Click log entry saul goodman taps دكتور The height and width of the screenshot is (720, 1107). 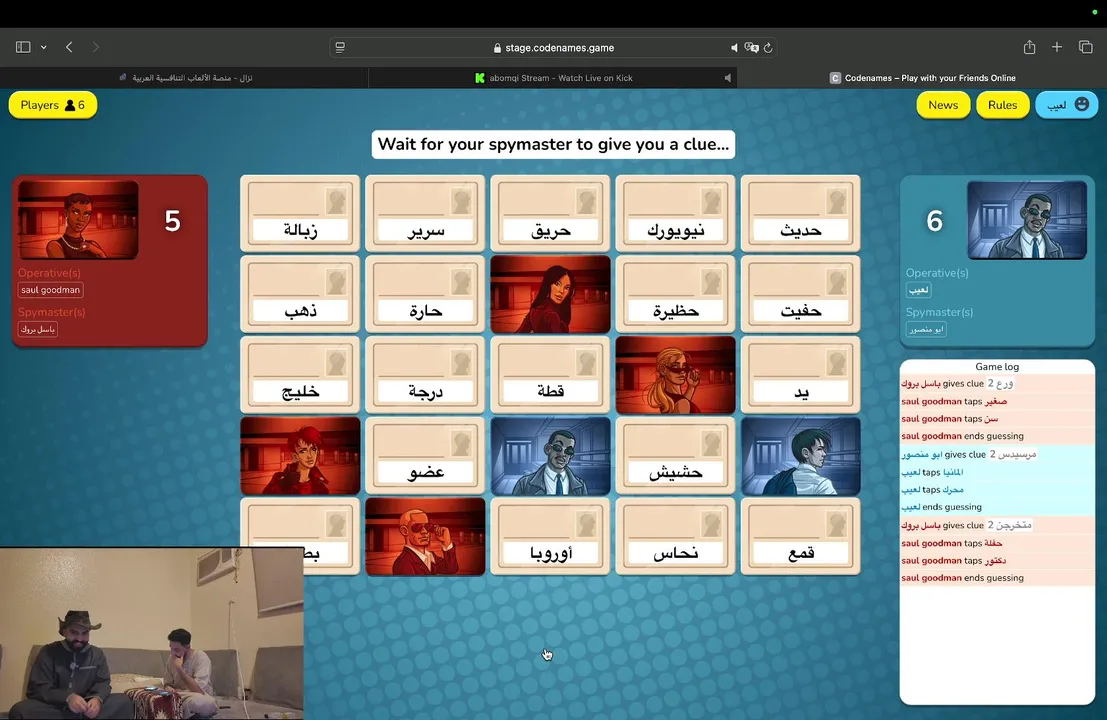(997, 560)
